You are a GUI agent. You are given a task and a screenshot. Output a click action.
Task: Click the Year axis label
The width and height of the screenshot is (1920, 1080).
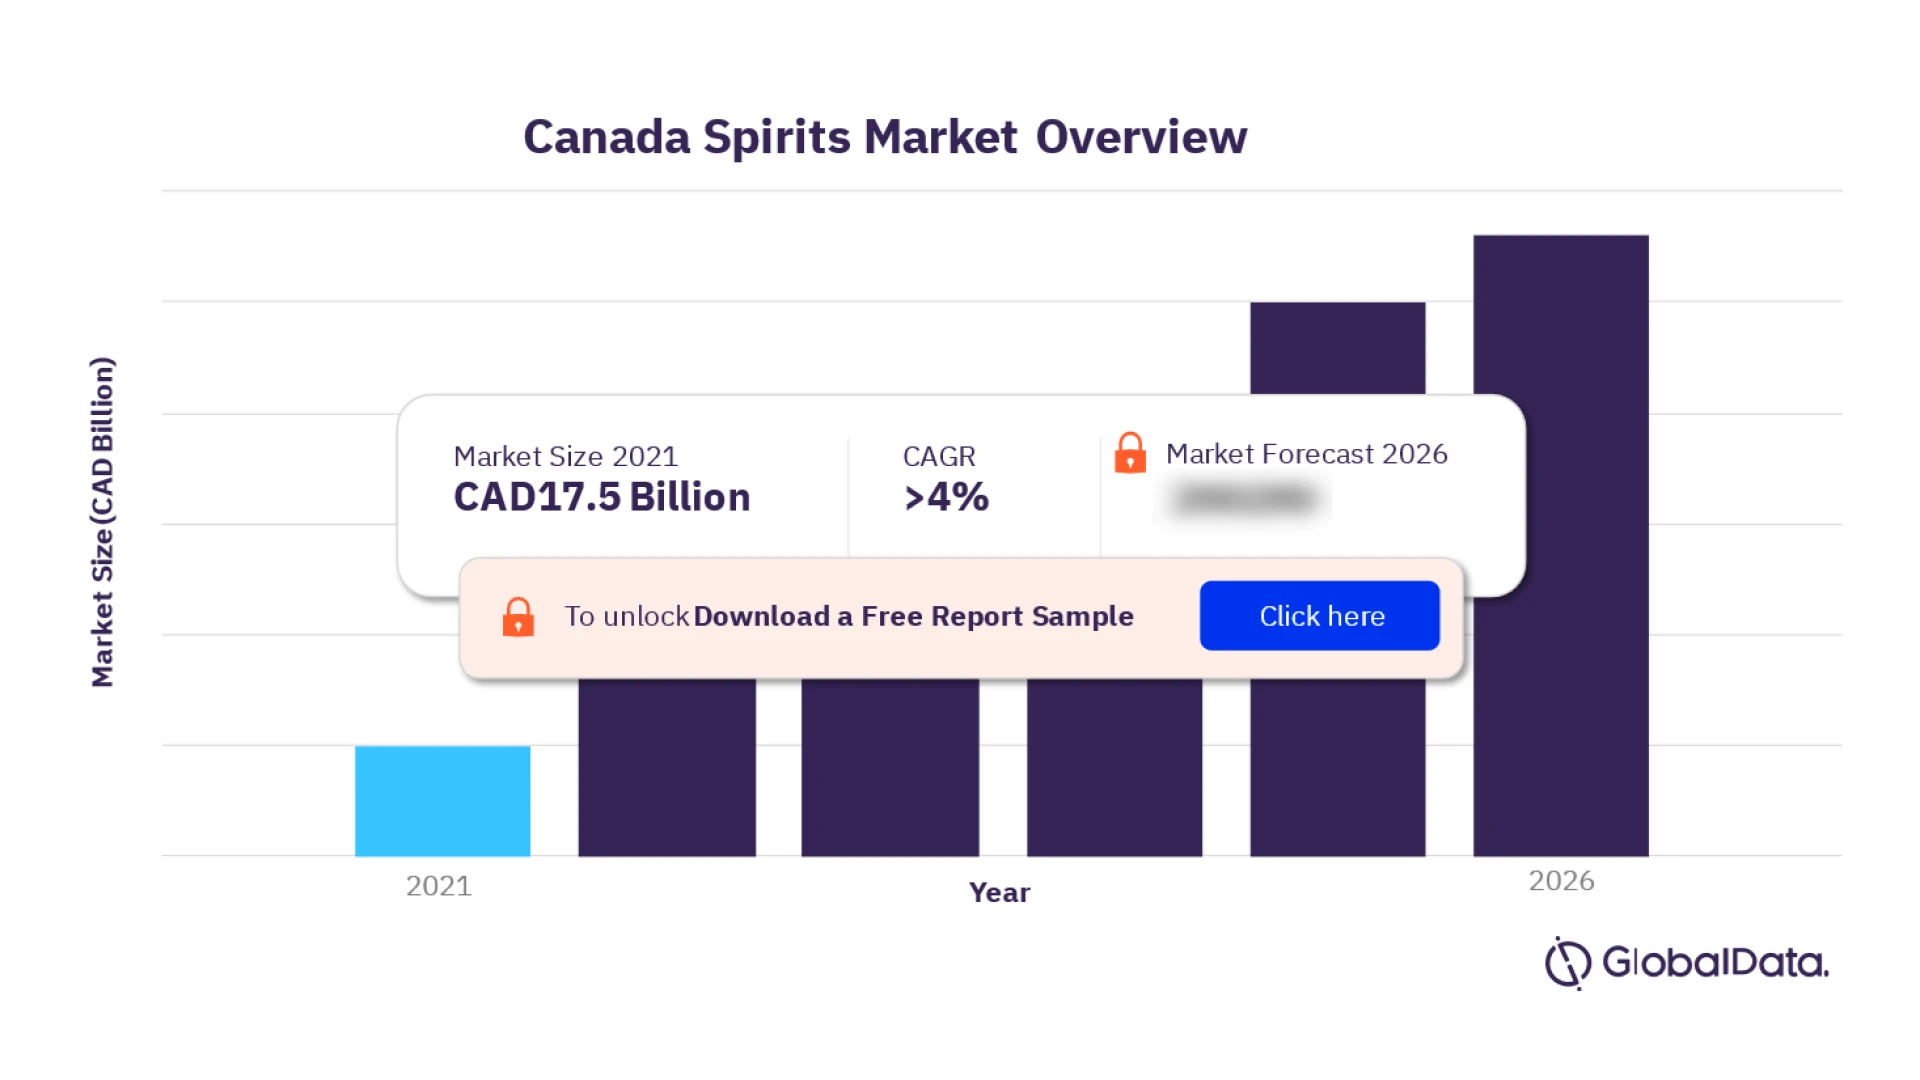click(999, 893)
